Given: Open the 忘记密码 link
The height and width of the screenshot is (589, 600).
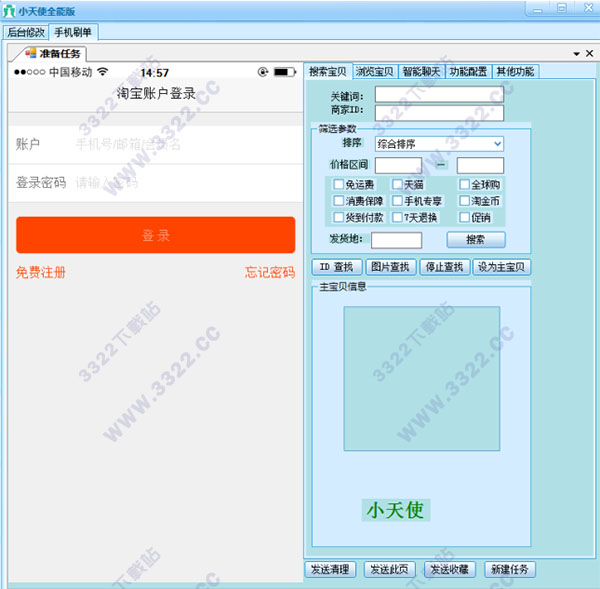Looking at the screenshot, I should (x=270, y=272).
